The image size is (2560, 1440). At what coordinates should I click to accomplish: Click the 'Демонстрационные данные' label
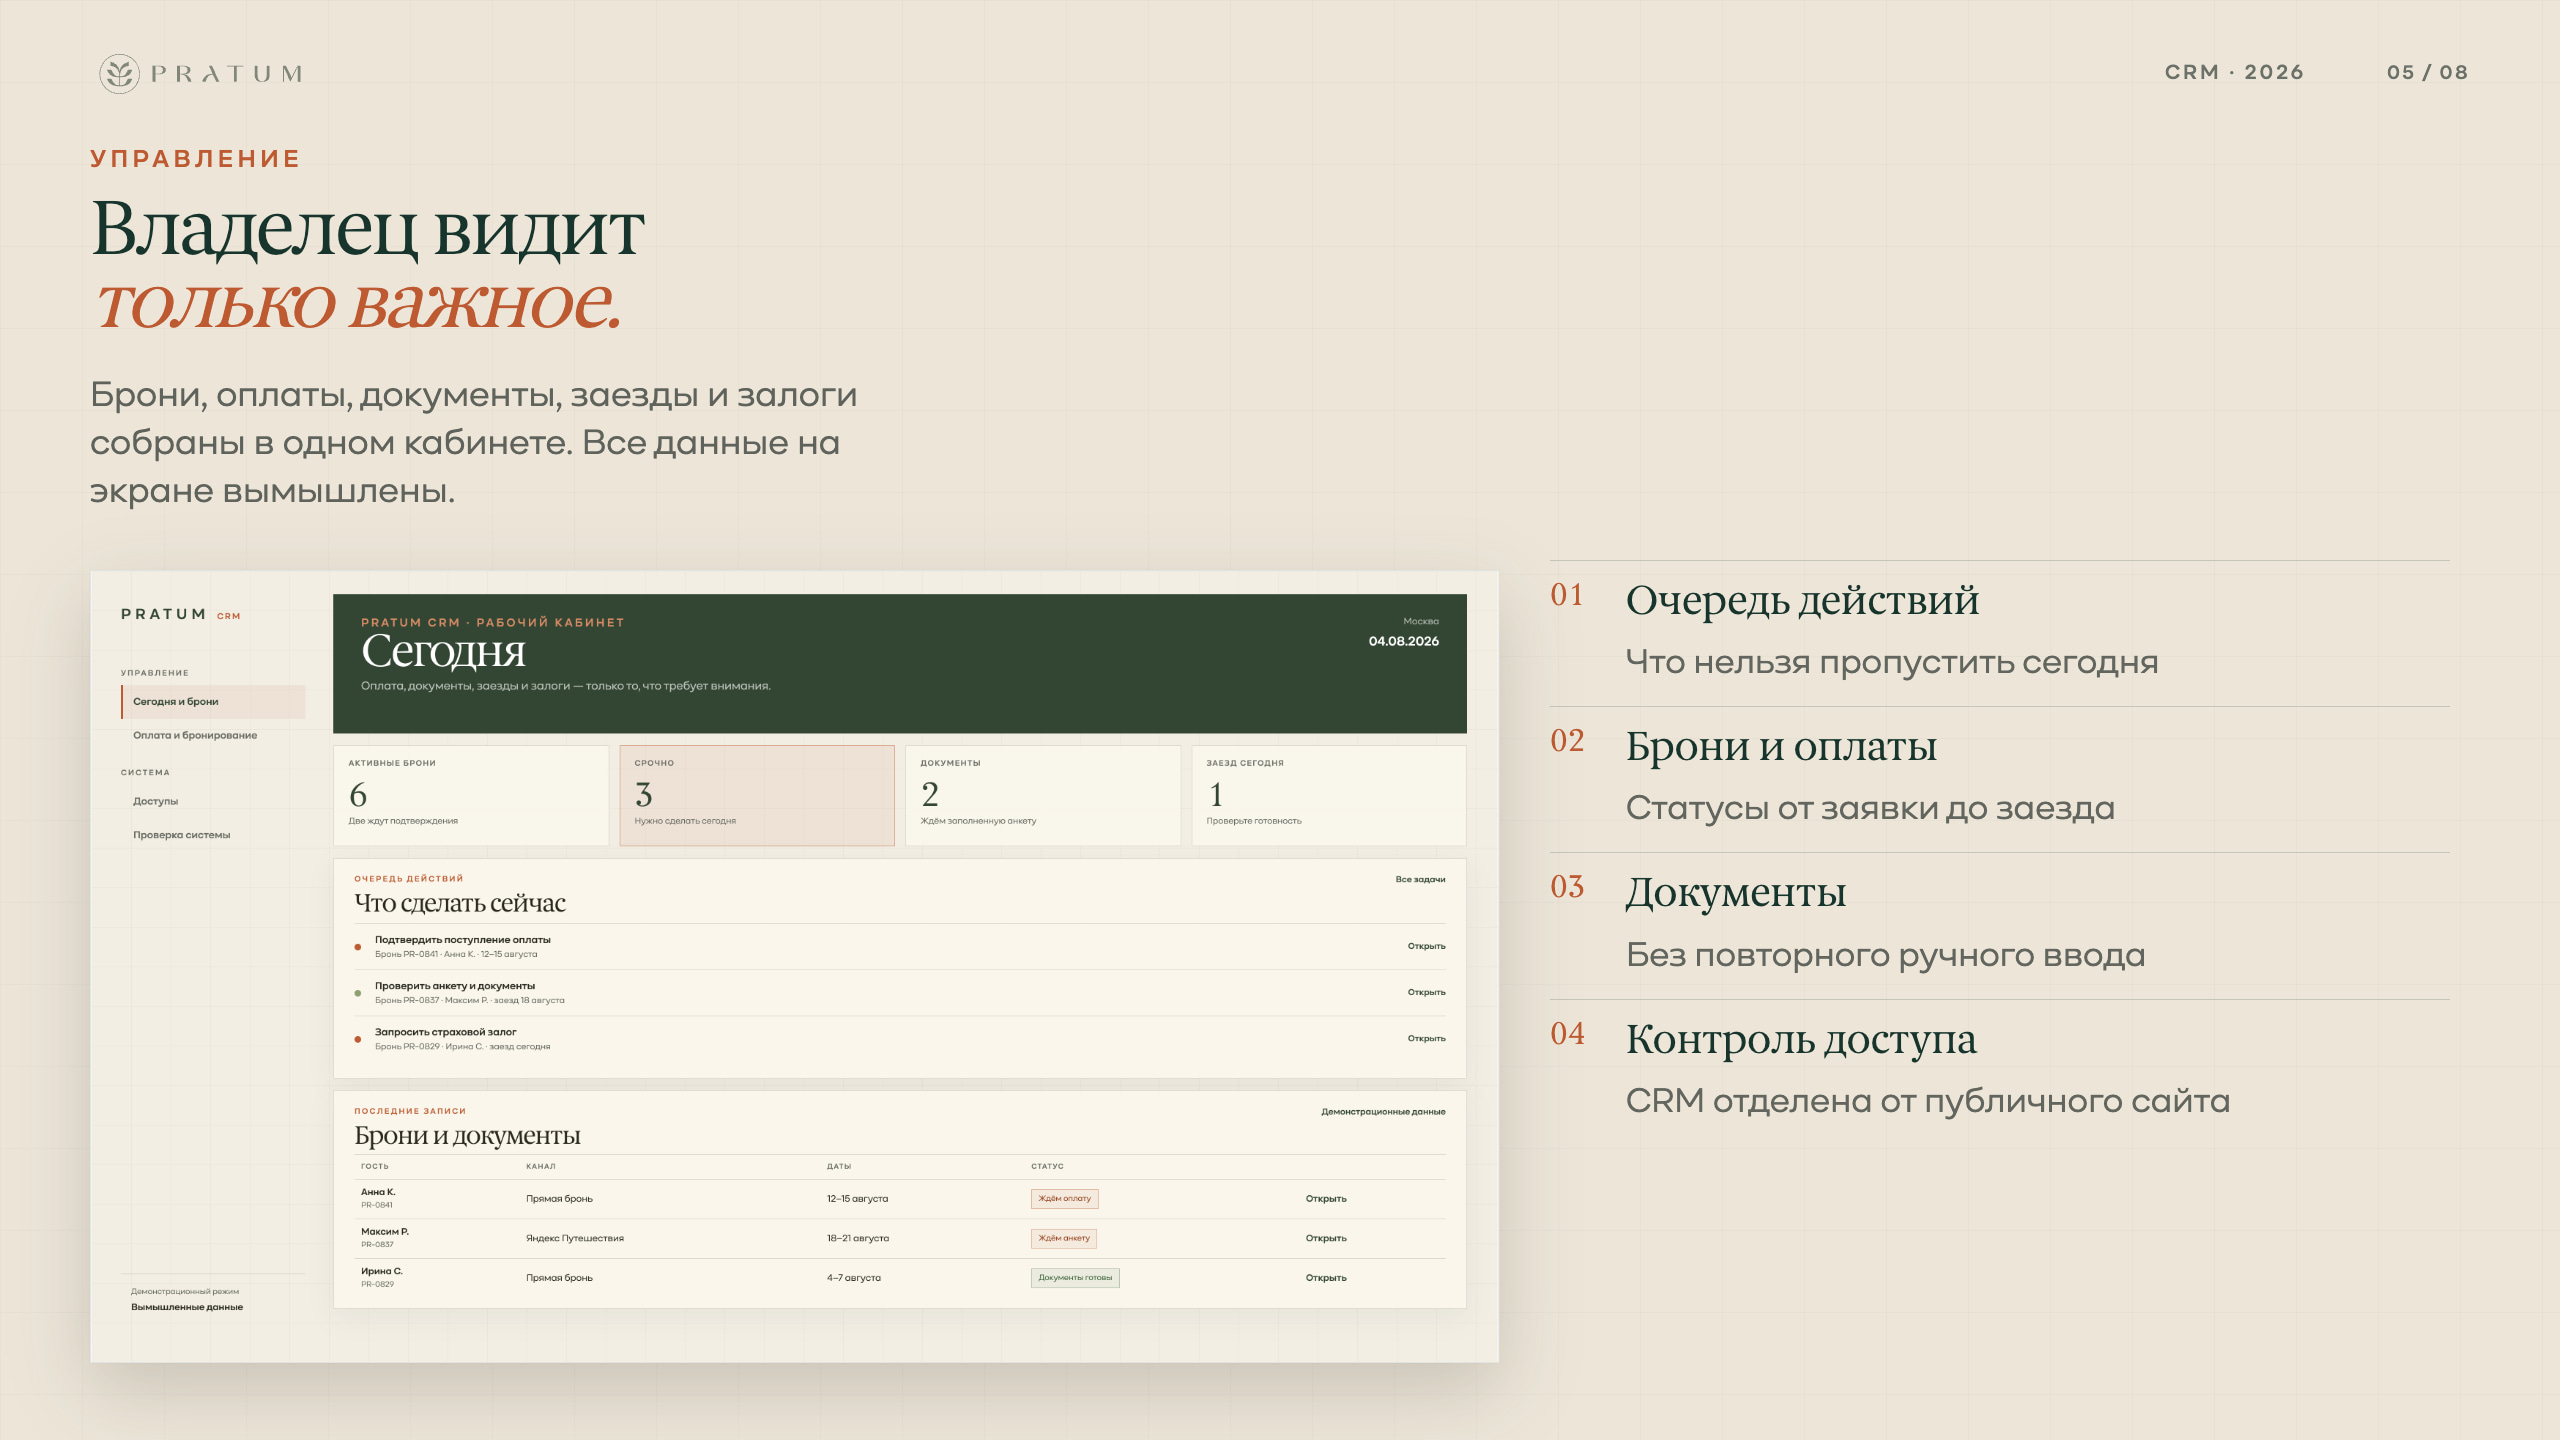click(1383, 1111)
